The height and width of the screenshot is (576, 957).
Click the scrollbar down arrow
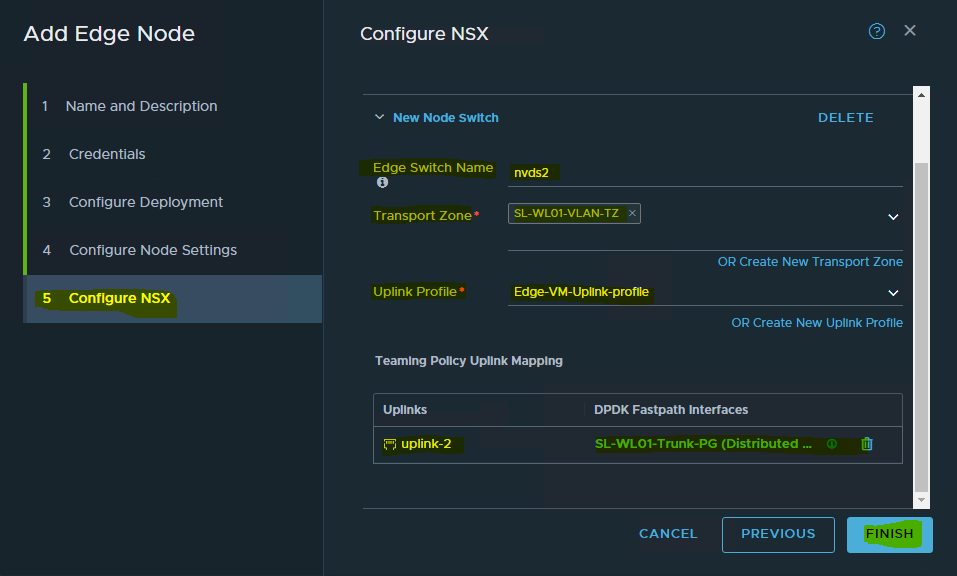[921, 500]
